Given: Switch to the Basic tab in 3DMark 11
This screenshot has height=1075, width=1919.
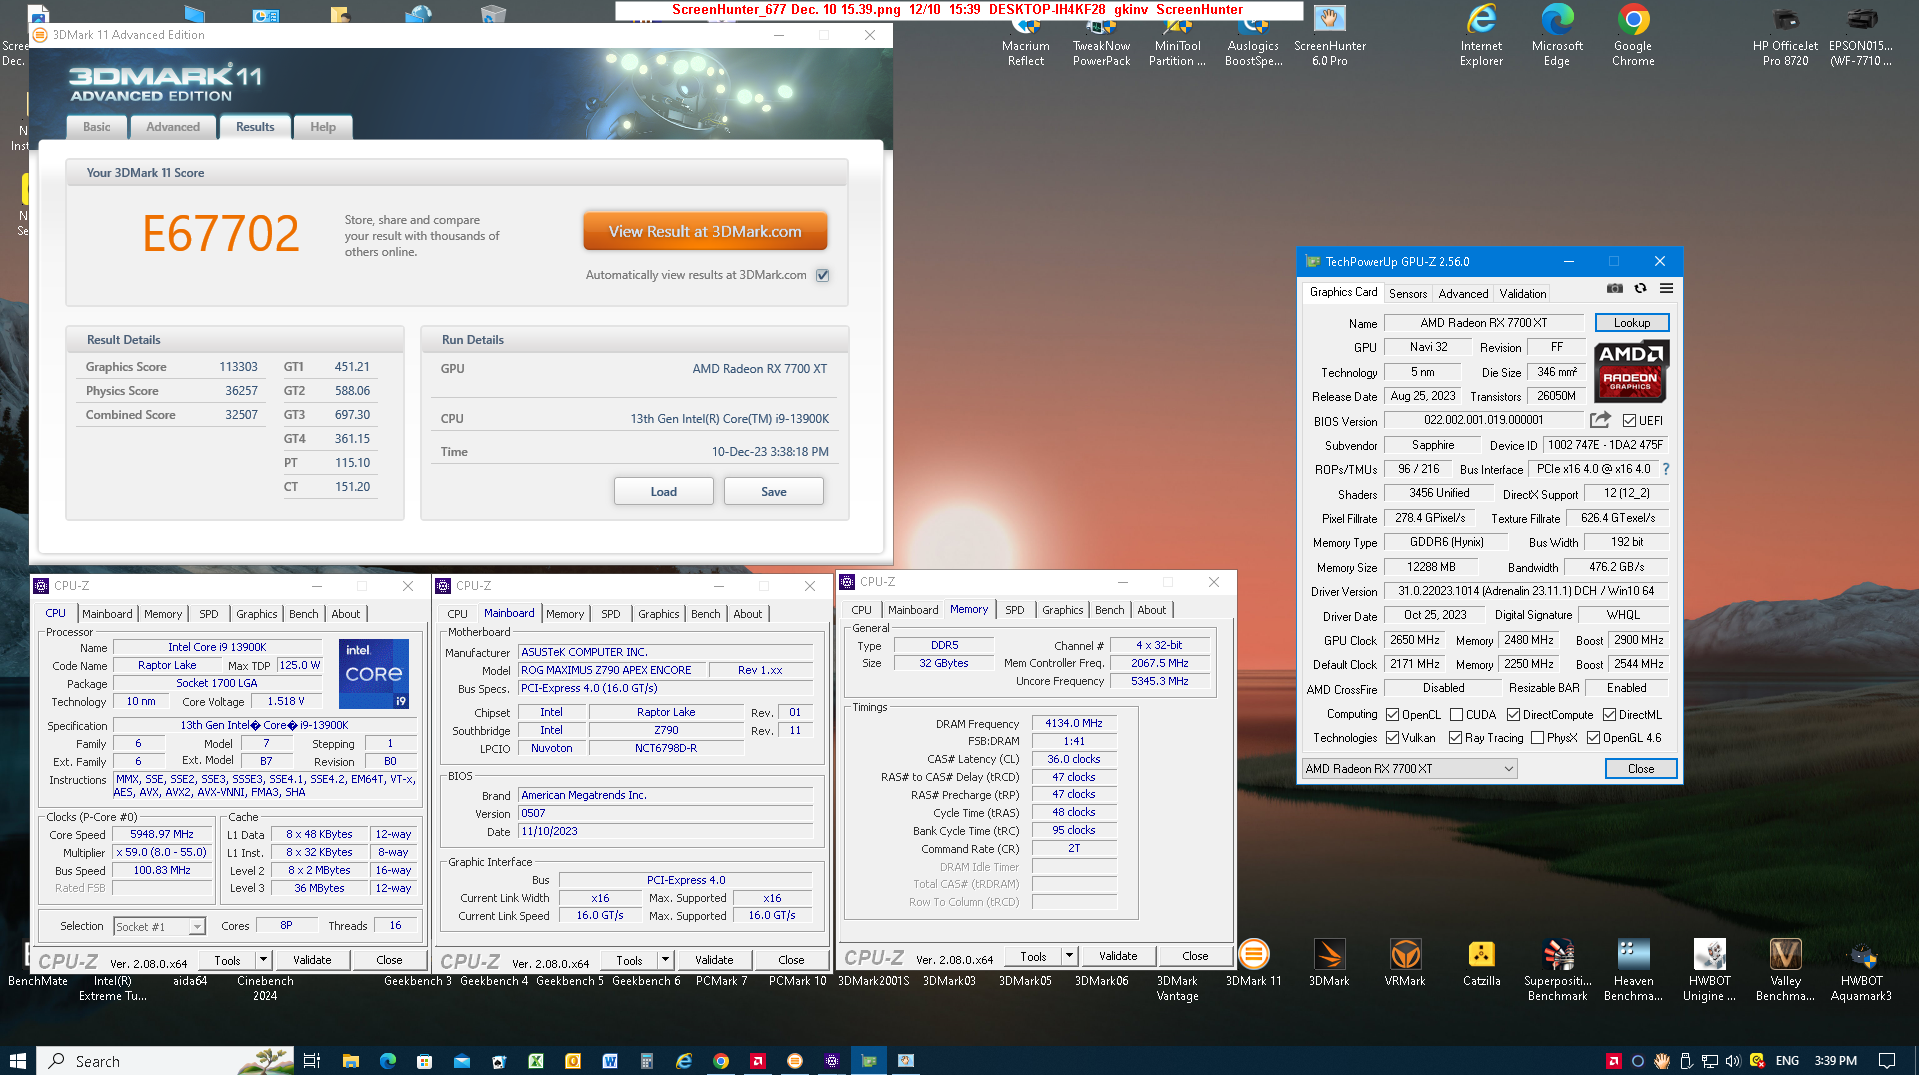Looking at the screenshot, I should tap(97, 127).
